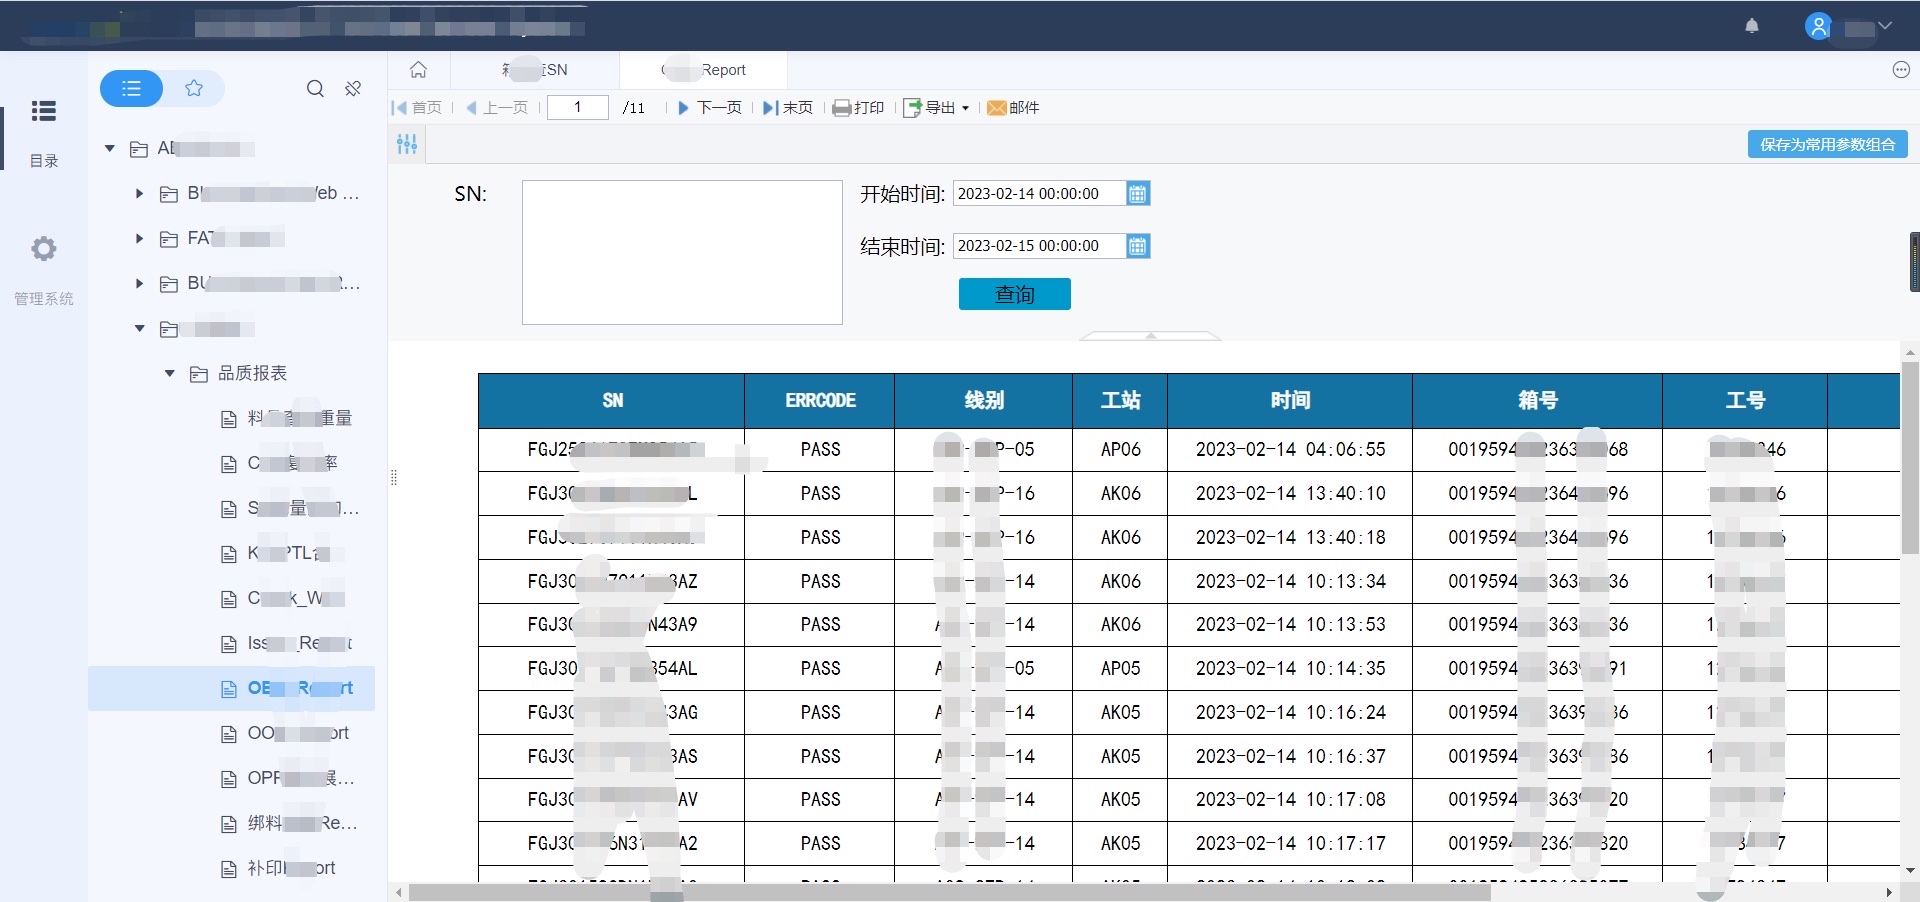
Task: Click the ERRCODE column header
Action: coord(820,401)
